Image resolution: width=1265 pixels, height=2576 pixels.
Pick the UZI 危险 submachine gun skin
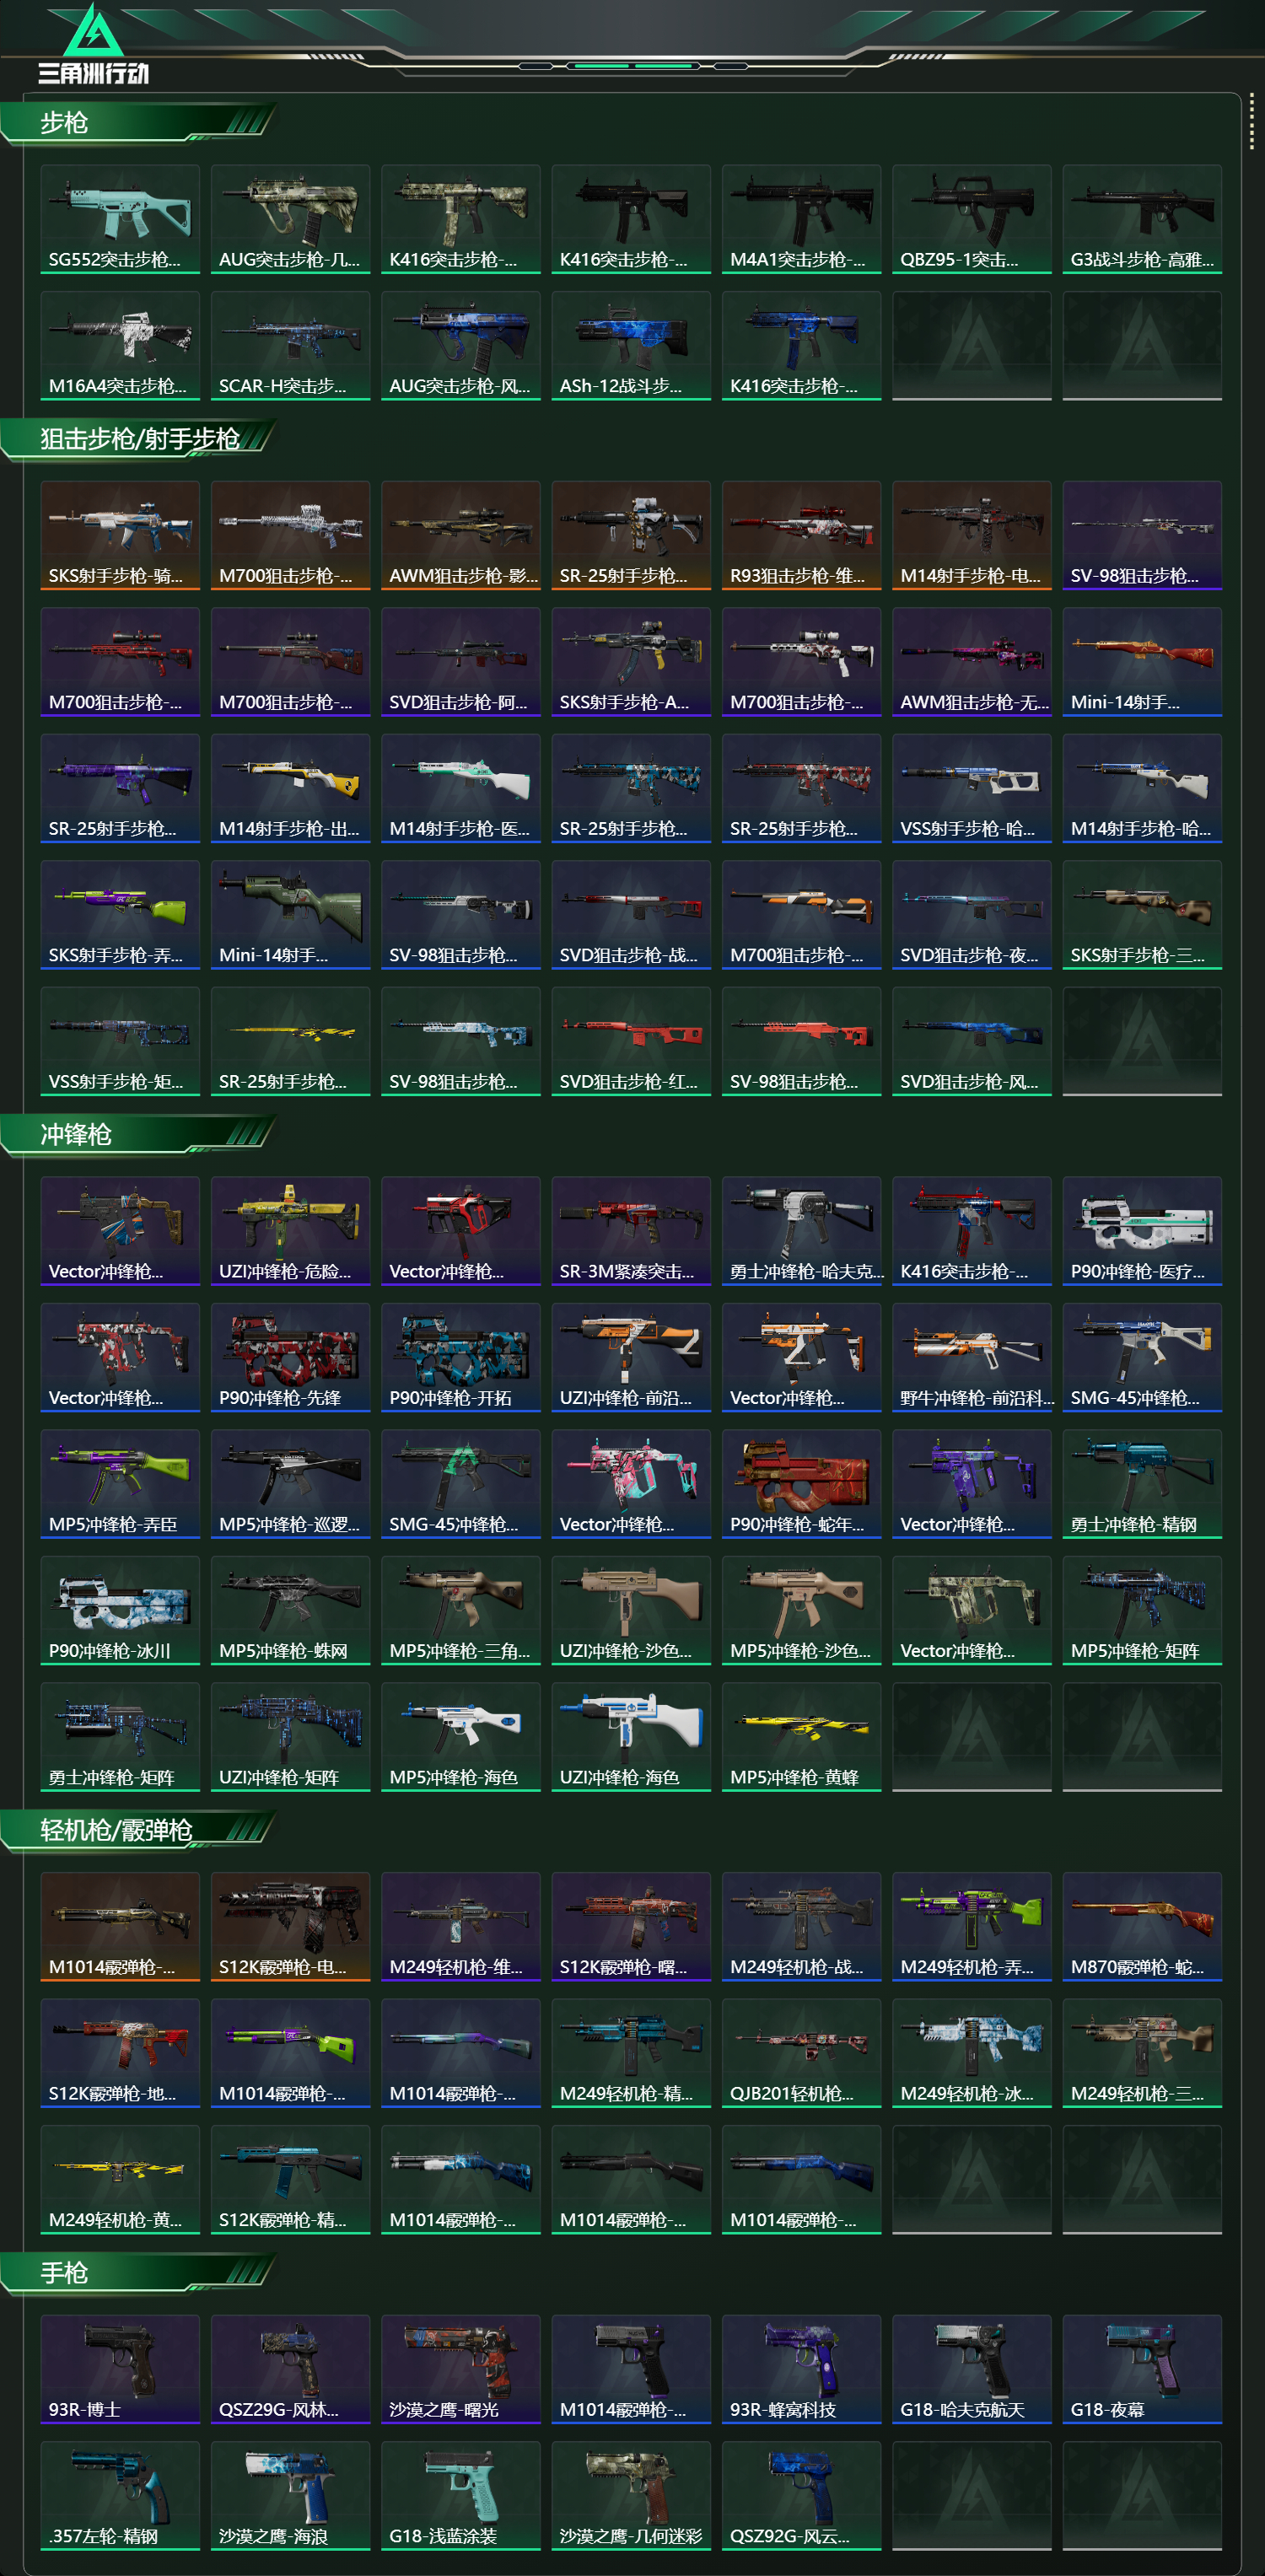(x=291, y=1231)
